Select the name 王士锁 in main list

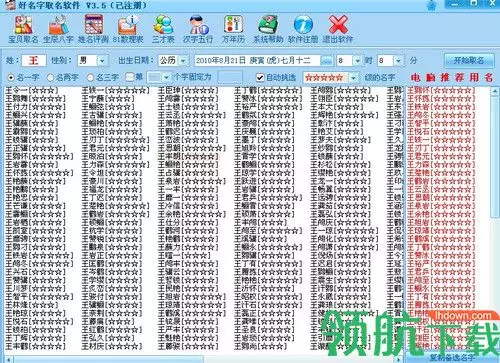click(x=188, y=107)
